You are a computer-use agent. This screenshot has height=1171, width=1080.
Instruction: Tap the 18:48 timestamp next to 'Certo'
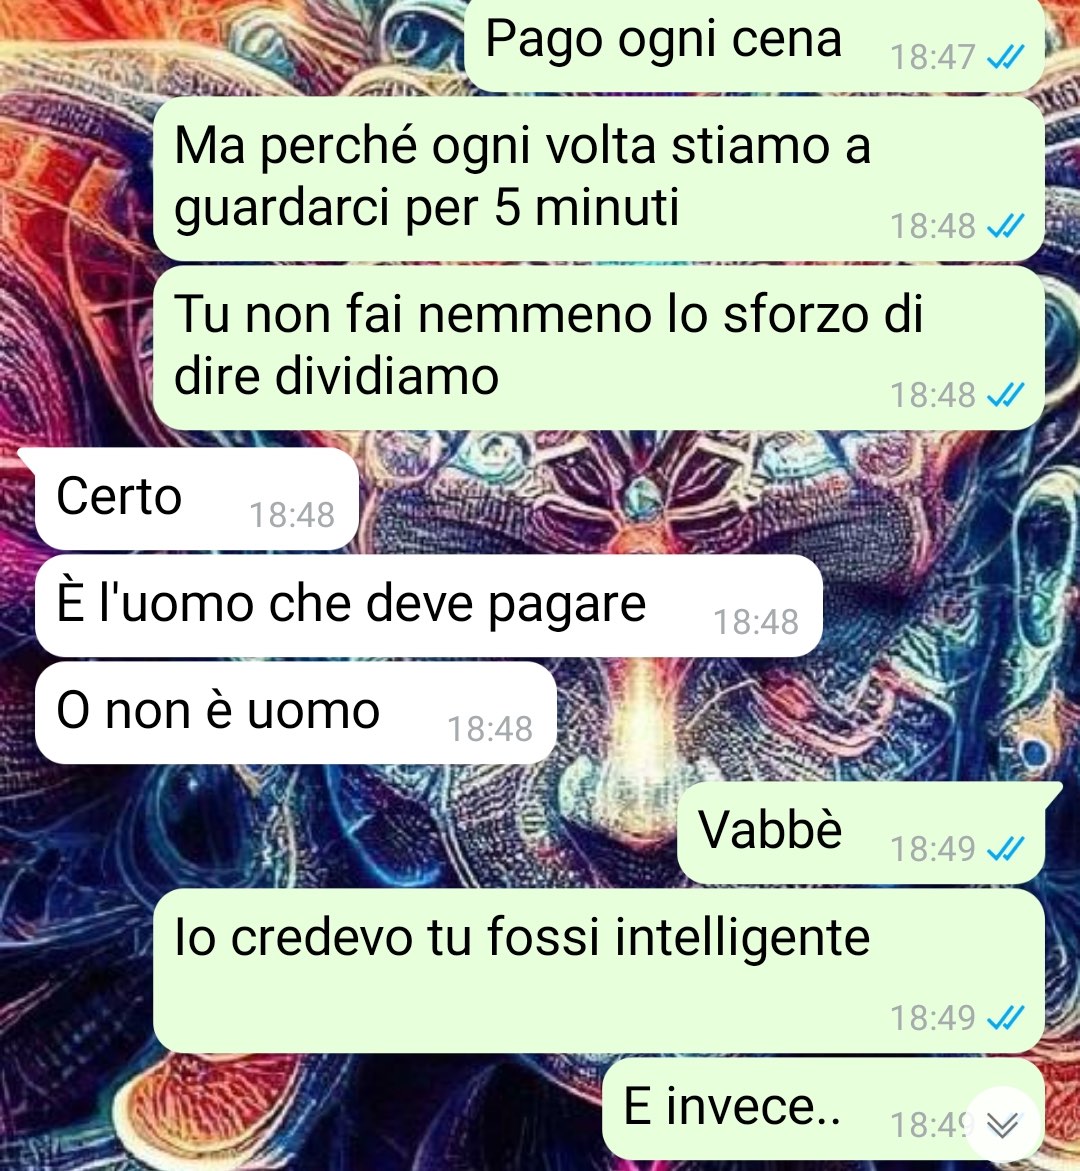[x=292, y=515]
